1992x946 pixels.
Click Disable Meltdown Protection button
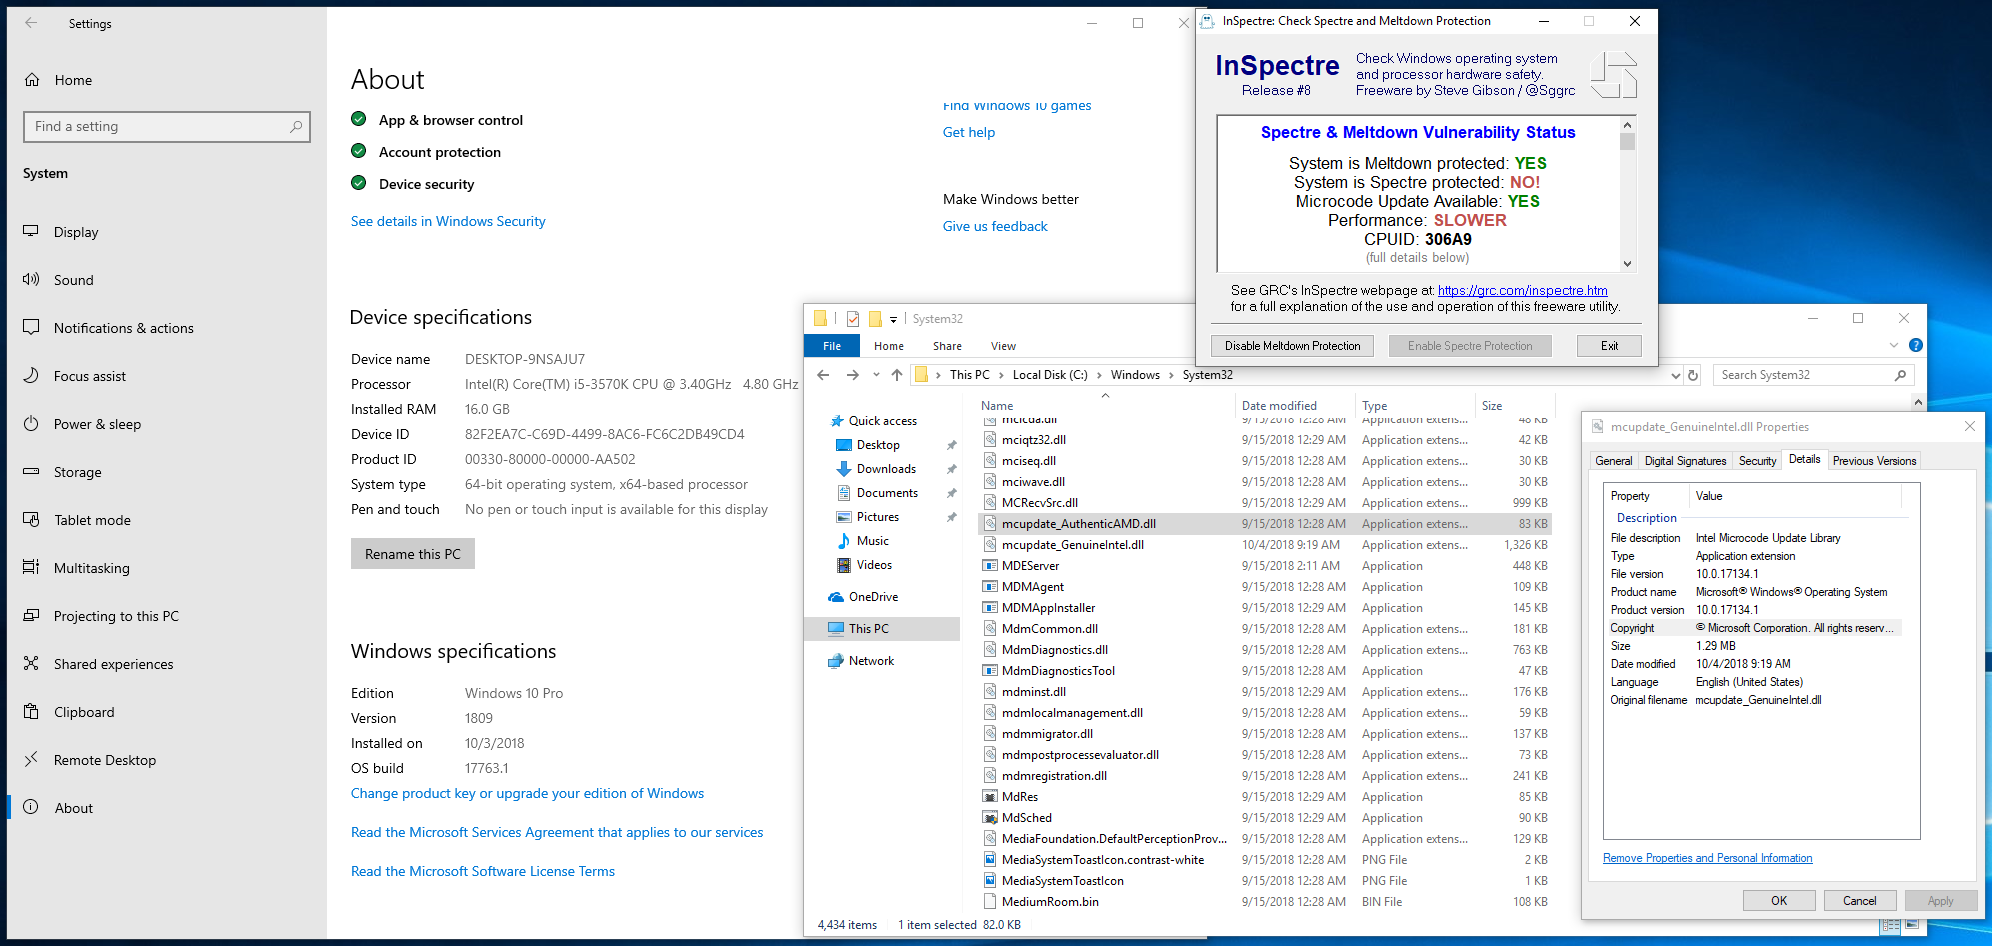click(1292, 346)
